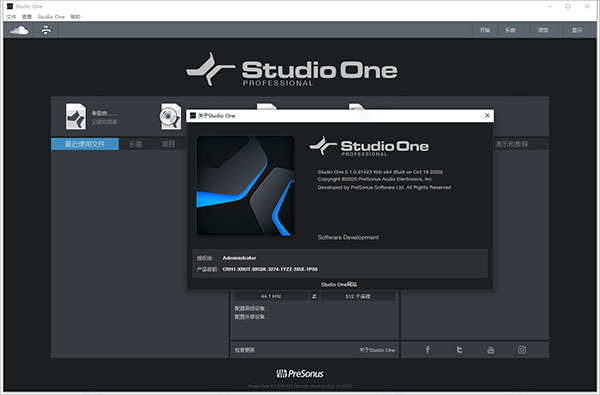Viewport: 600px width, 395px height.
Task: Click the Administrator licensee name
Action: [239, 258]
